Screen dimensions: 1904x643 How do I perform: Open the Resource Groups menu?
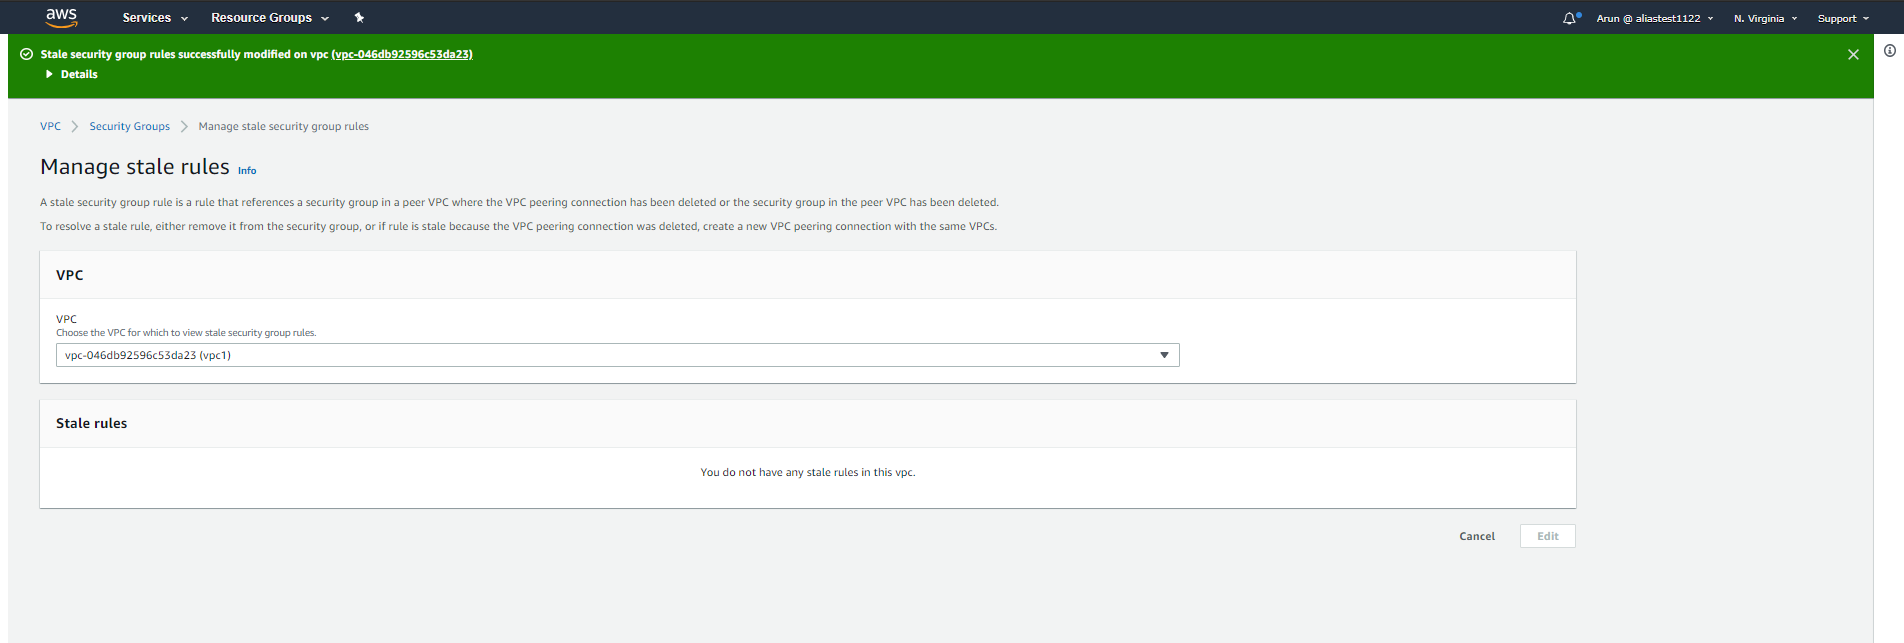(270, 18)
